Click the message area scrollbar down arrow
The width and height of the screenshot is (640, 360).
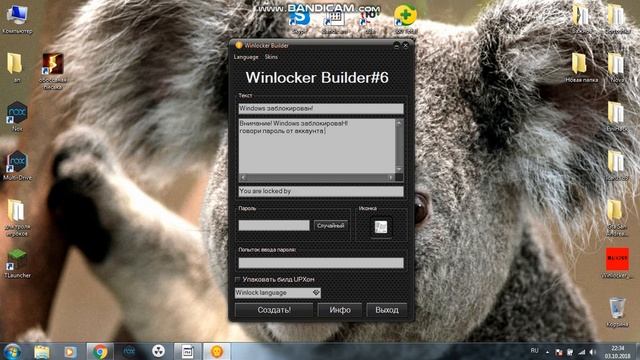pos(399,169)
